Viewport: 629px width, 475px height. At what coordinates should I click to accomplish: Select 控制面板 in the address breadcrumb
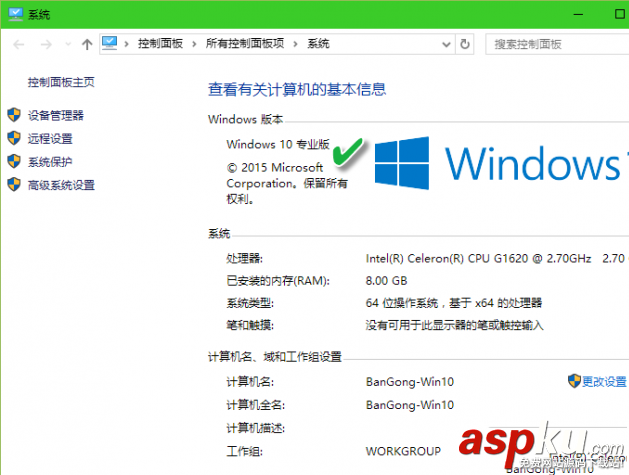160,43
